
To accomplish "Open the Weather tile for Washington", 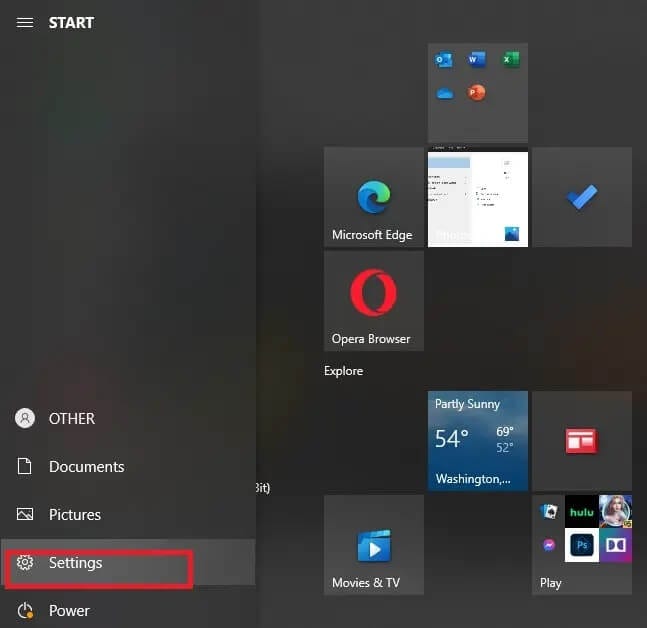I will (x=477, y=441).
